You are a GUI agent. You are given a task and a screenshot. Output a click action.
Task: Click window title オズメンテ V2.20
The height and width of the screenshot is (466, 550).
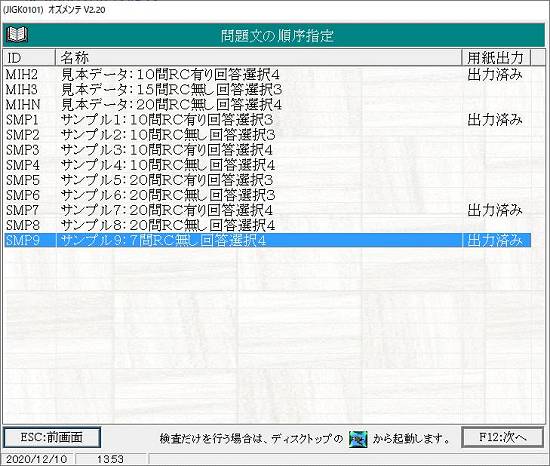[x=76, y=10]
